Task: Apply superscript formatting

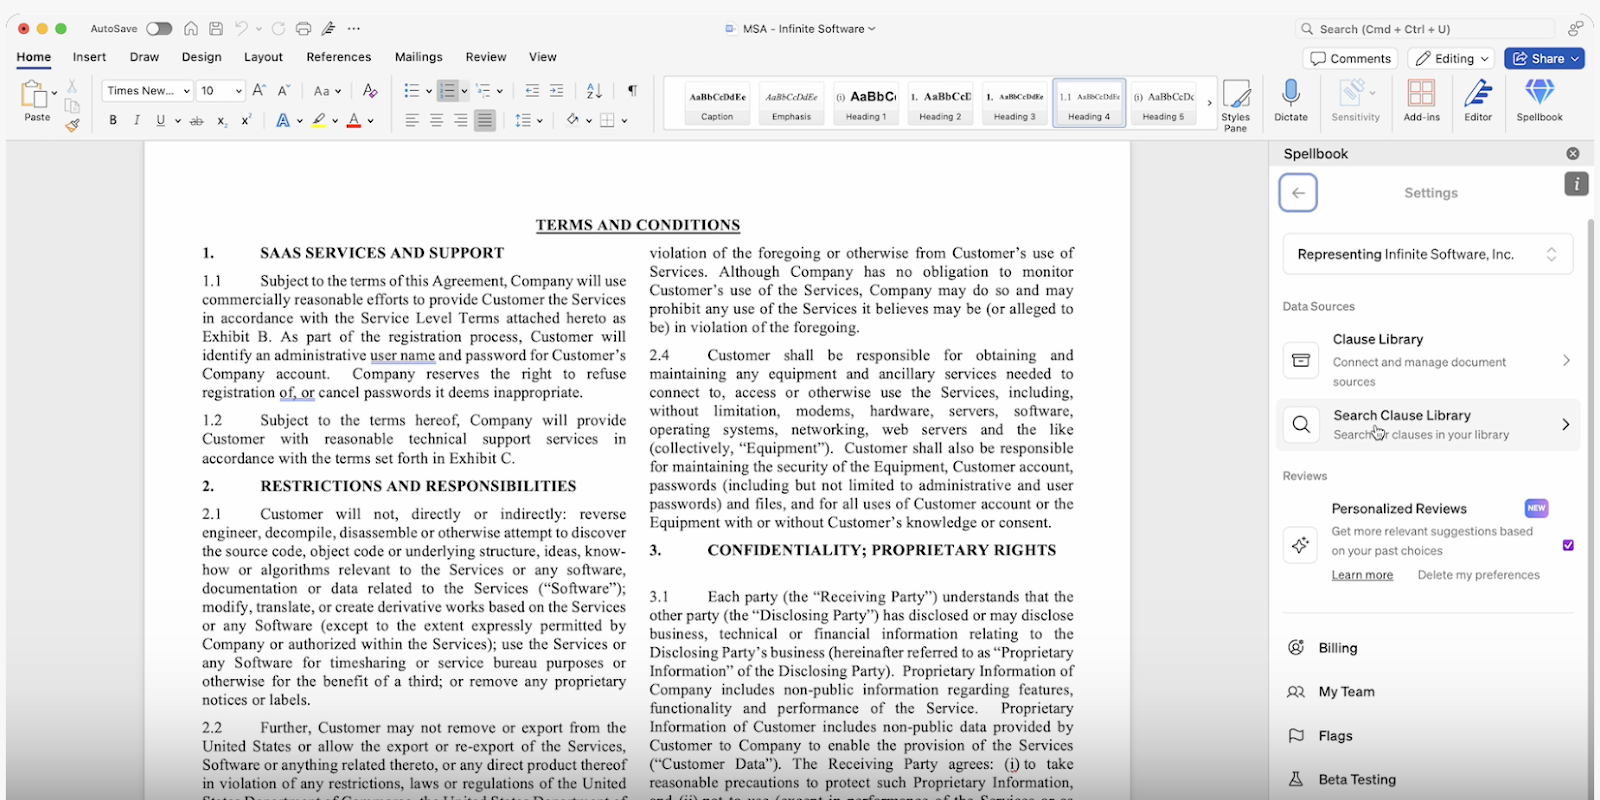Action: [246, 120]
